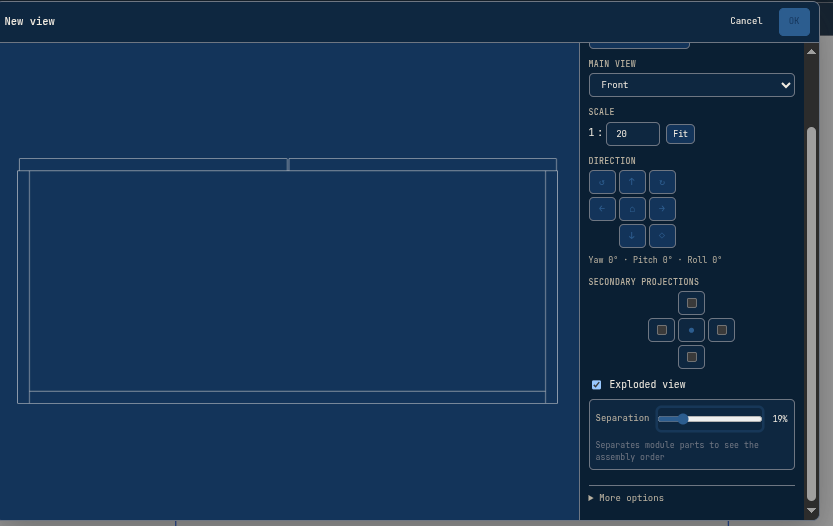
Task: Click the Fit scale button
Action: click(x=680, y=134)
